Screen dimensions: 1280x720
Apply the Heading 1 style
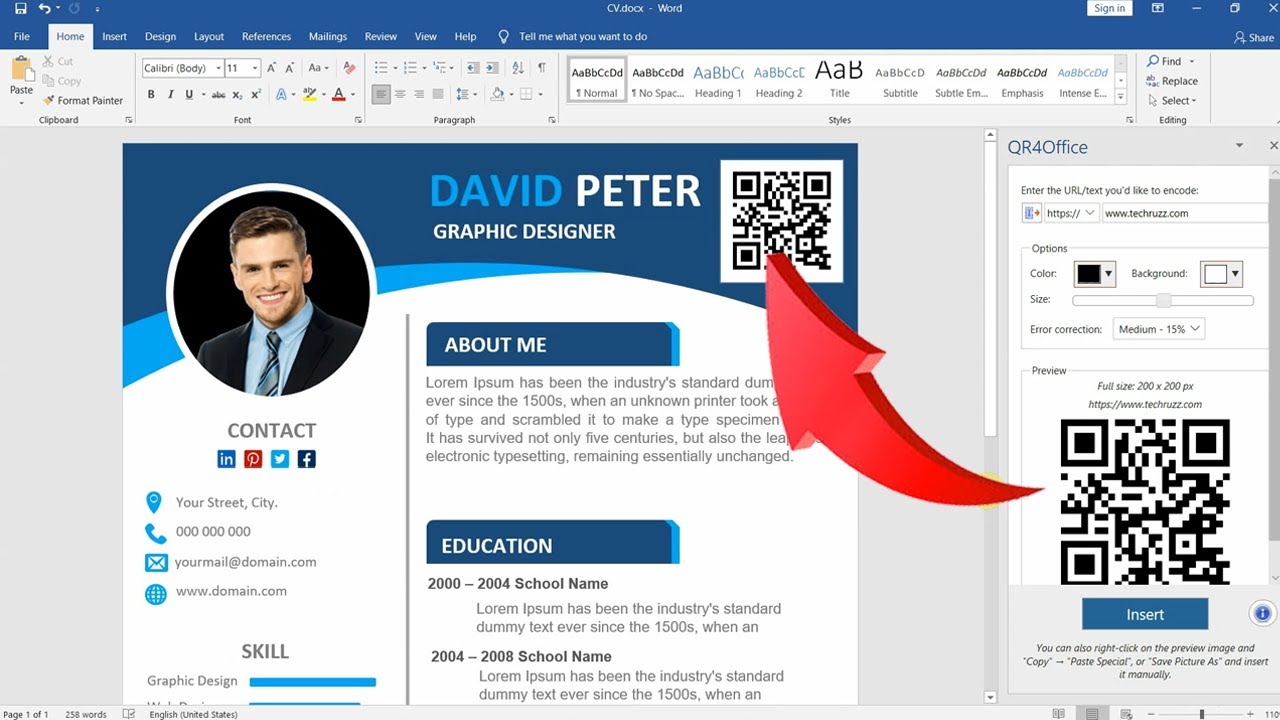click(x=718, y=80)
